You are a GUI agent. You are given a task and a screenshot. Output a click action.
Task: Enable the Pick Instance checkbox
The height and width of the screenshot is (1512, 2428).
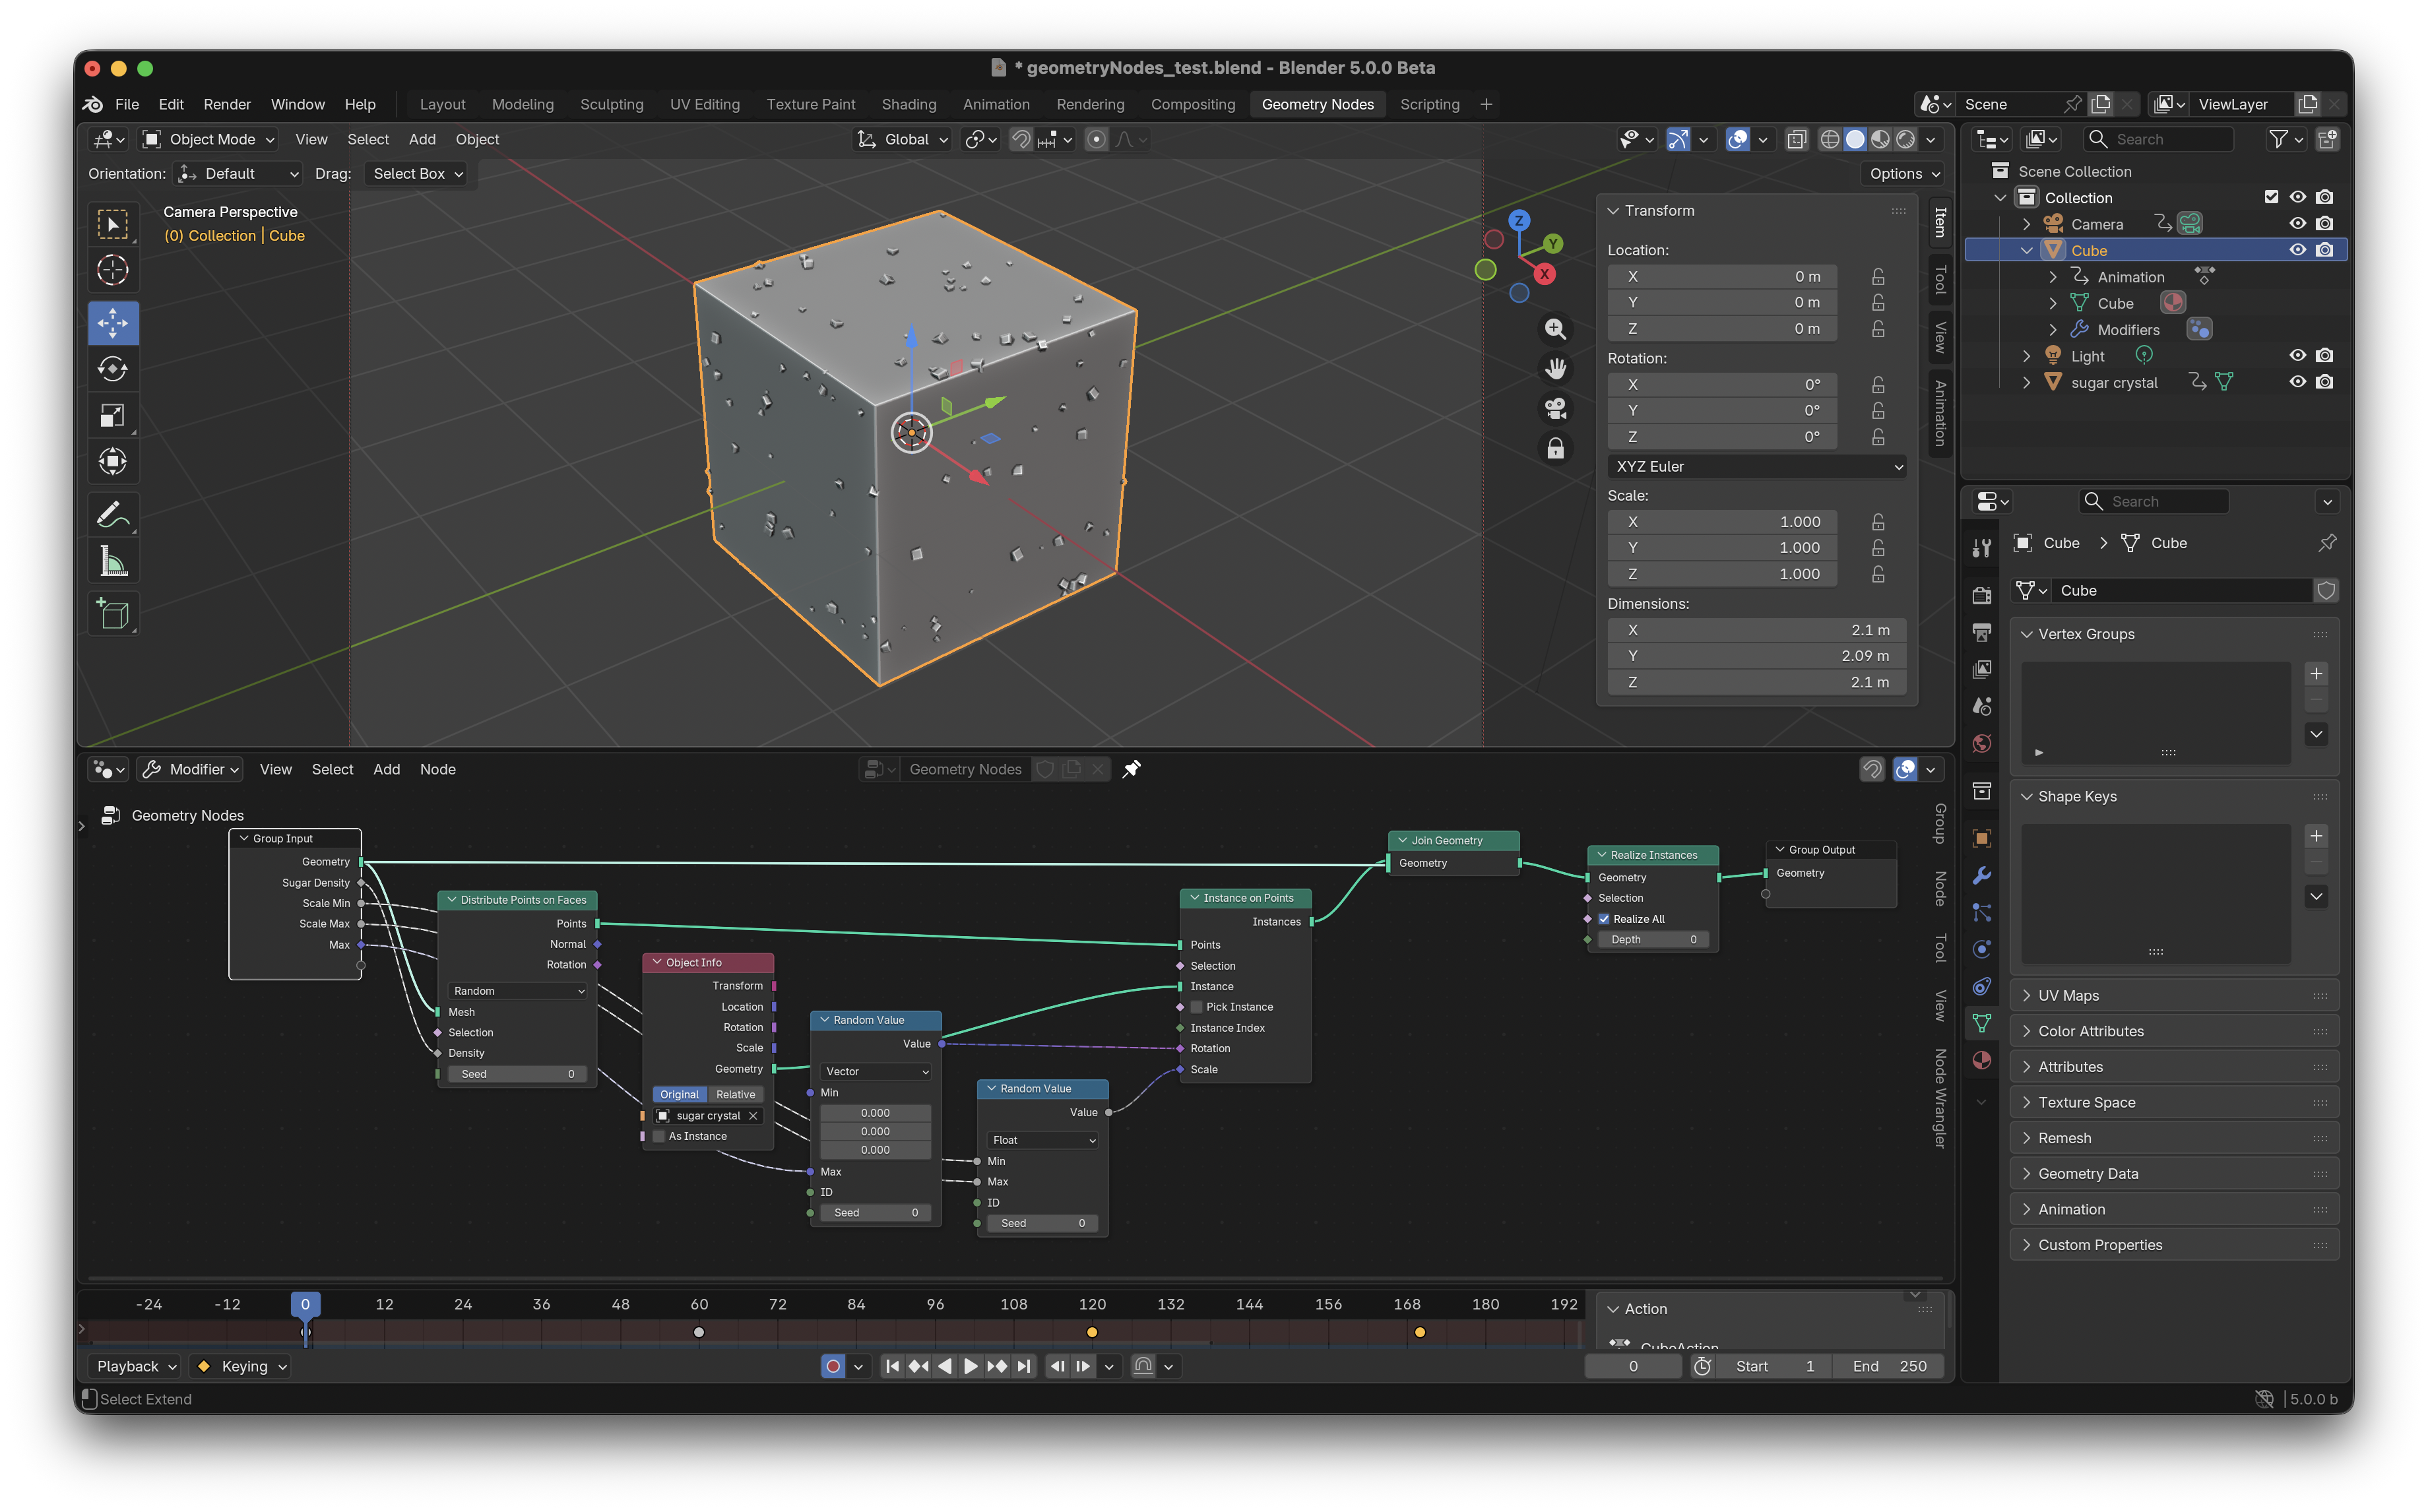coord(1196,1007)
